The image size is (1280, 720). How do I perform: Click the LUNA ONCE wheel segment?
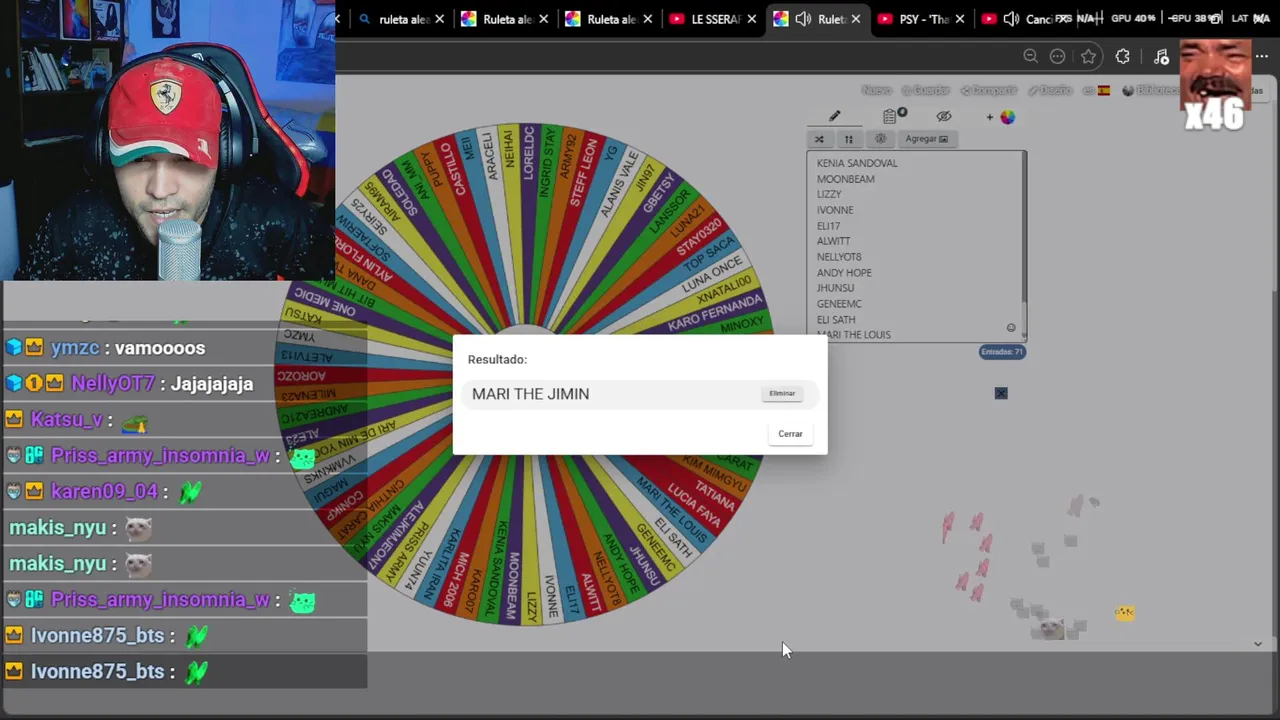click(712, 273)
